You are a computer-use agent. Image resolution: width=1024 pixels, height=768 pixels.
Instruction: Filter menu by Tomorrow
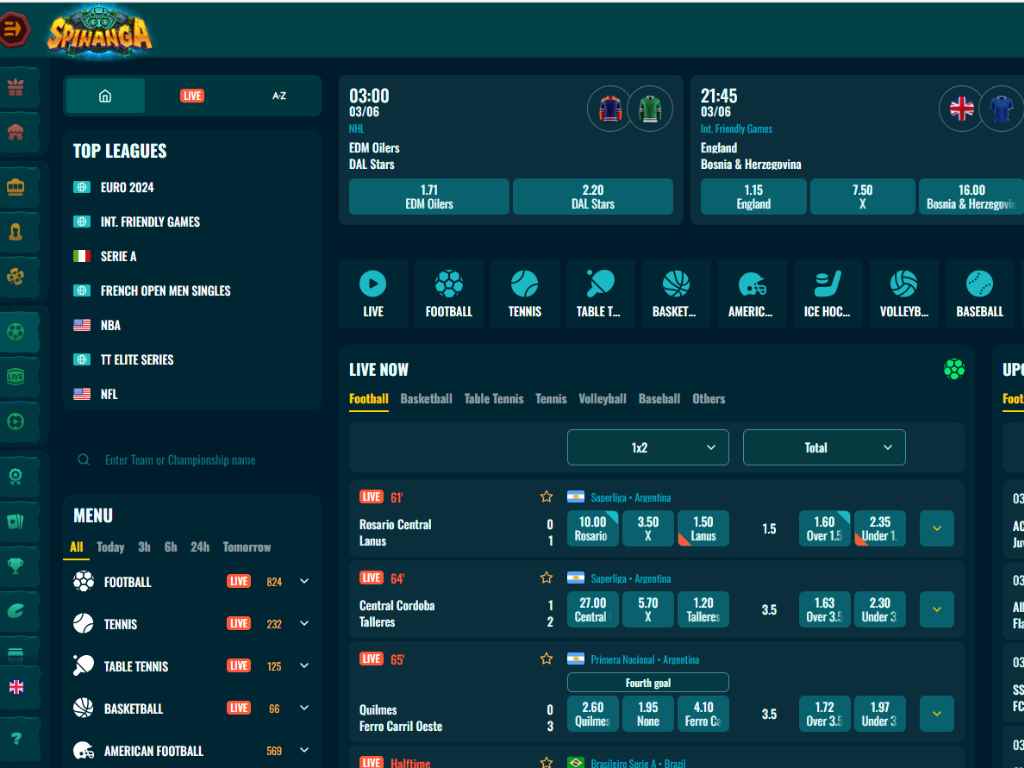(246, 547)
